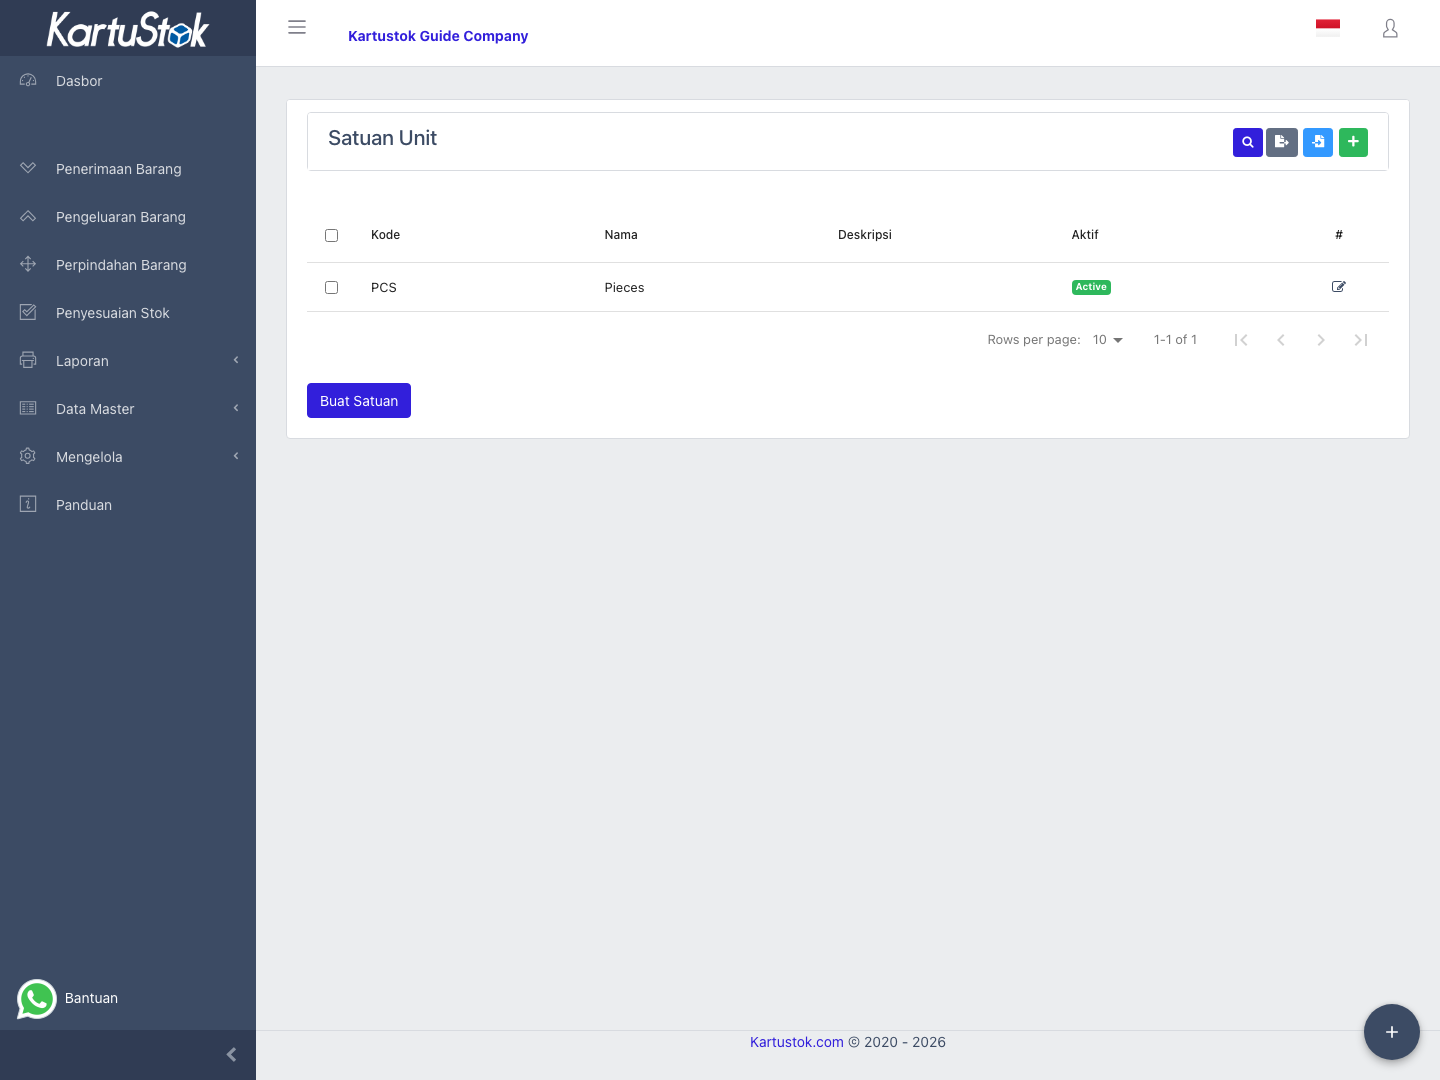Open Perpindahan Barang menu item
The image size is (1440, 1080).
click(128, 265)
